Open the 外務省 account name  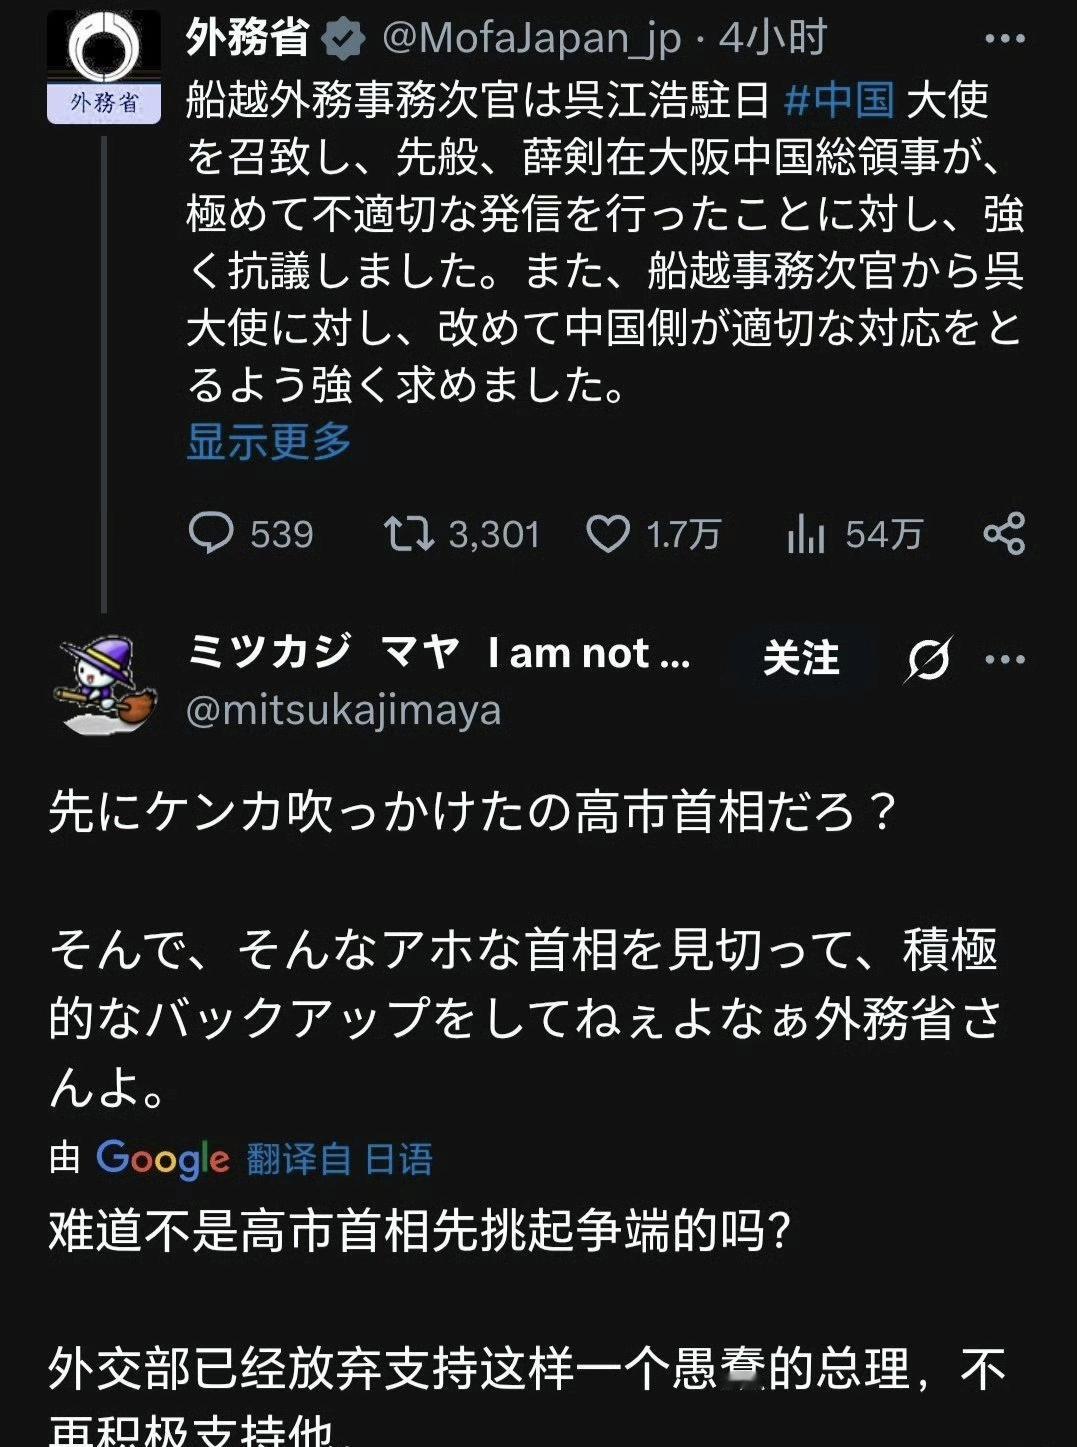(x=248, y=39)
